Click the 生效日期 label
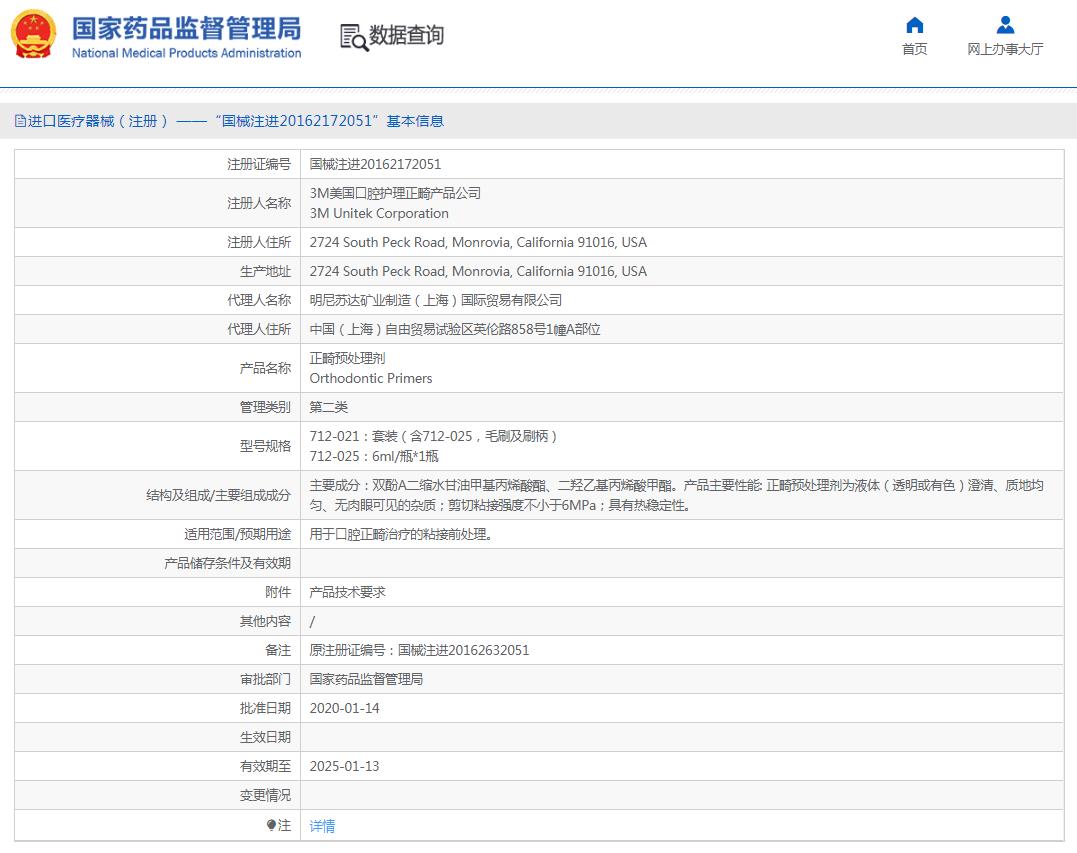The height and width of the screenshot is (853, 1077). click(265, 738)
